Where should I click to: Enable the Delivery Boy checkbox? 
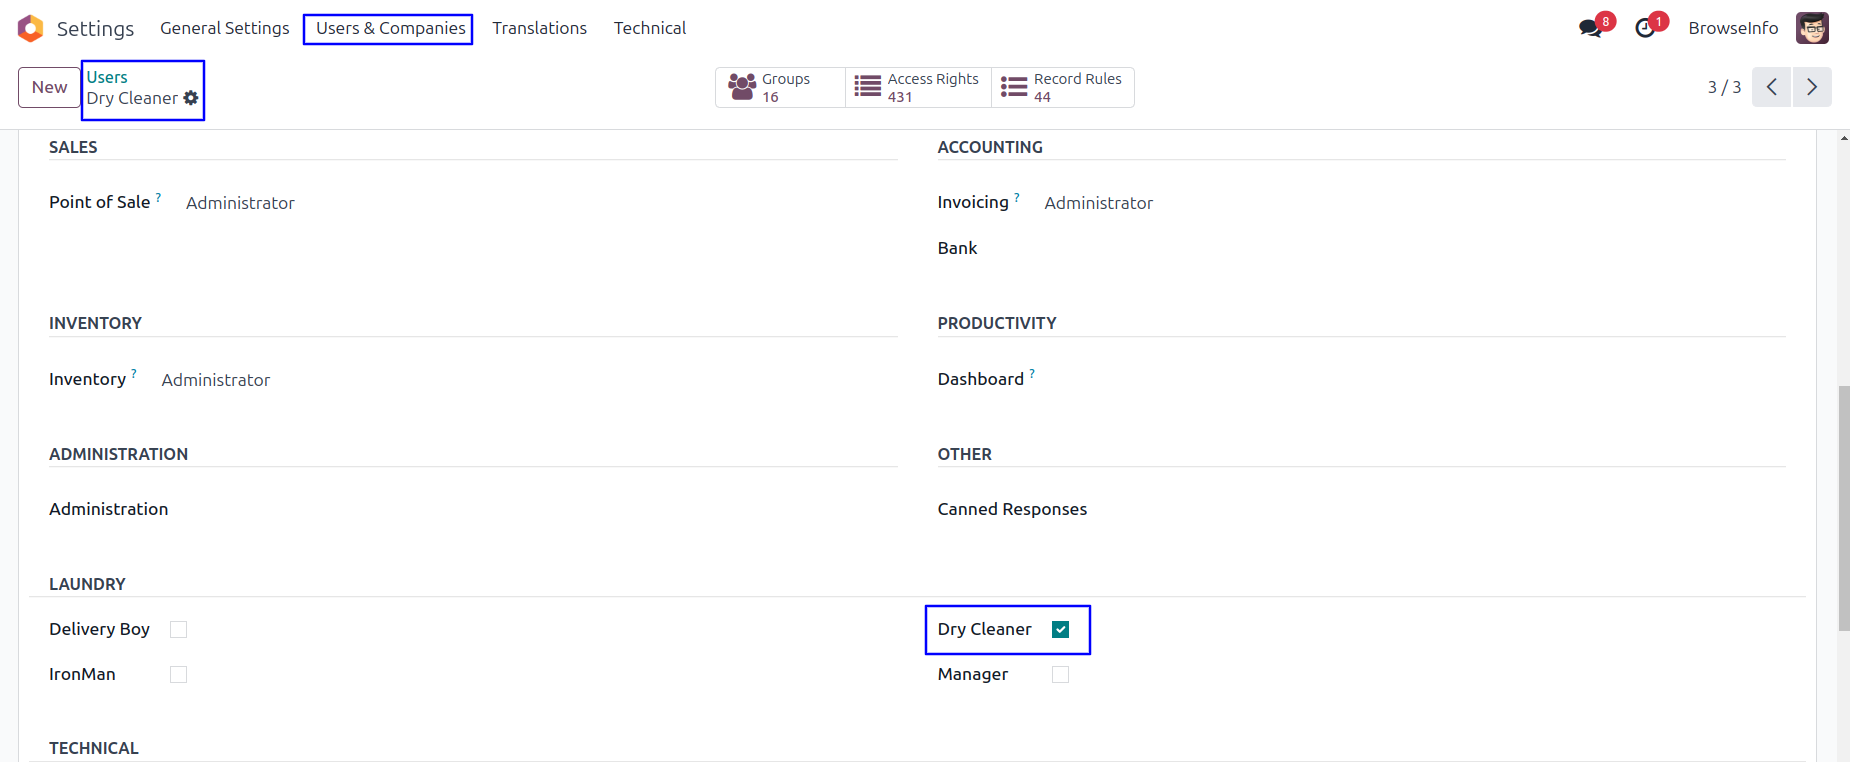coord(179,629)
